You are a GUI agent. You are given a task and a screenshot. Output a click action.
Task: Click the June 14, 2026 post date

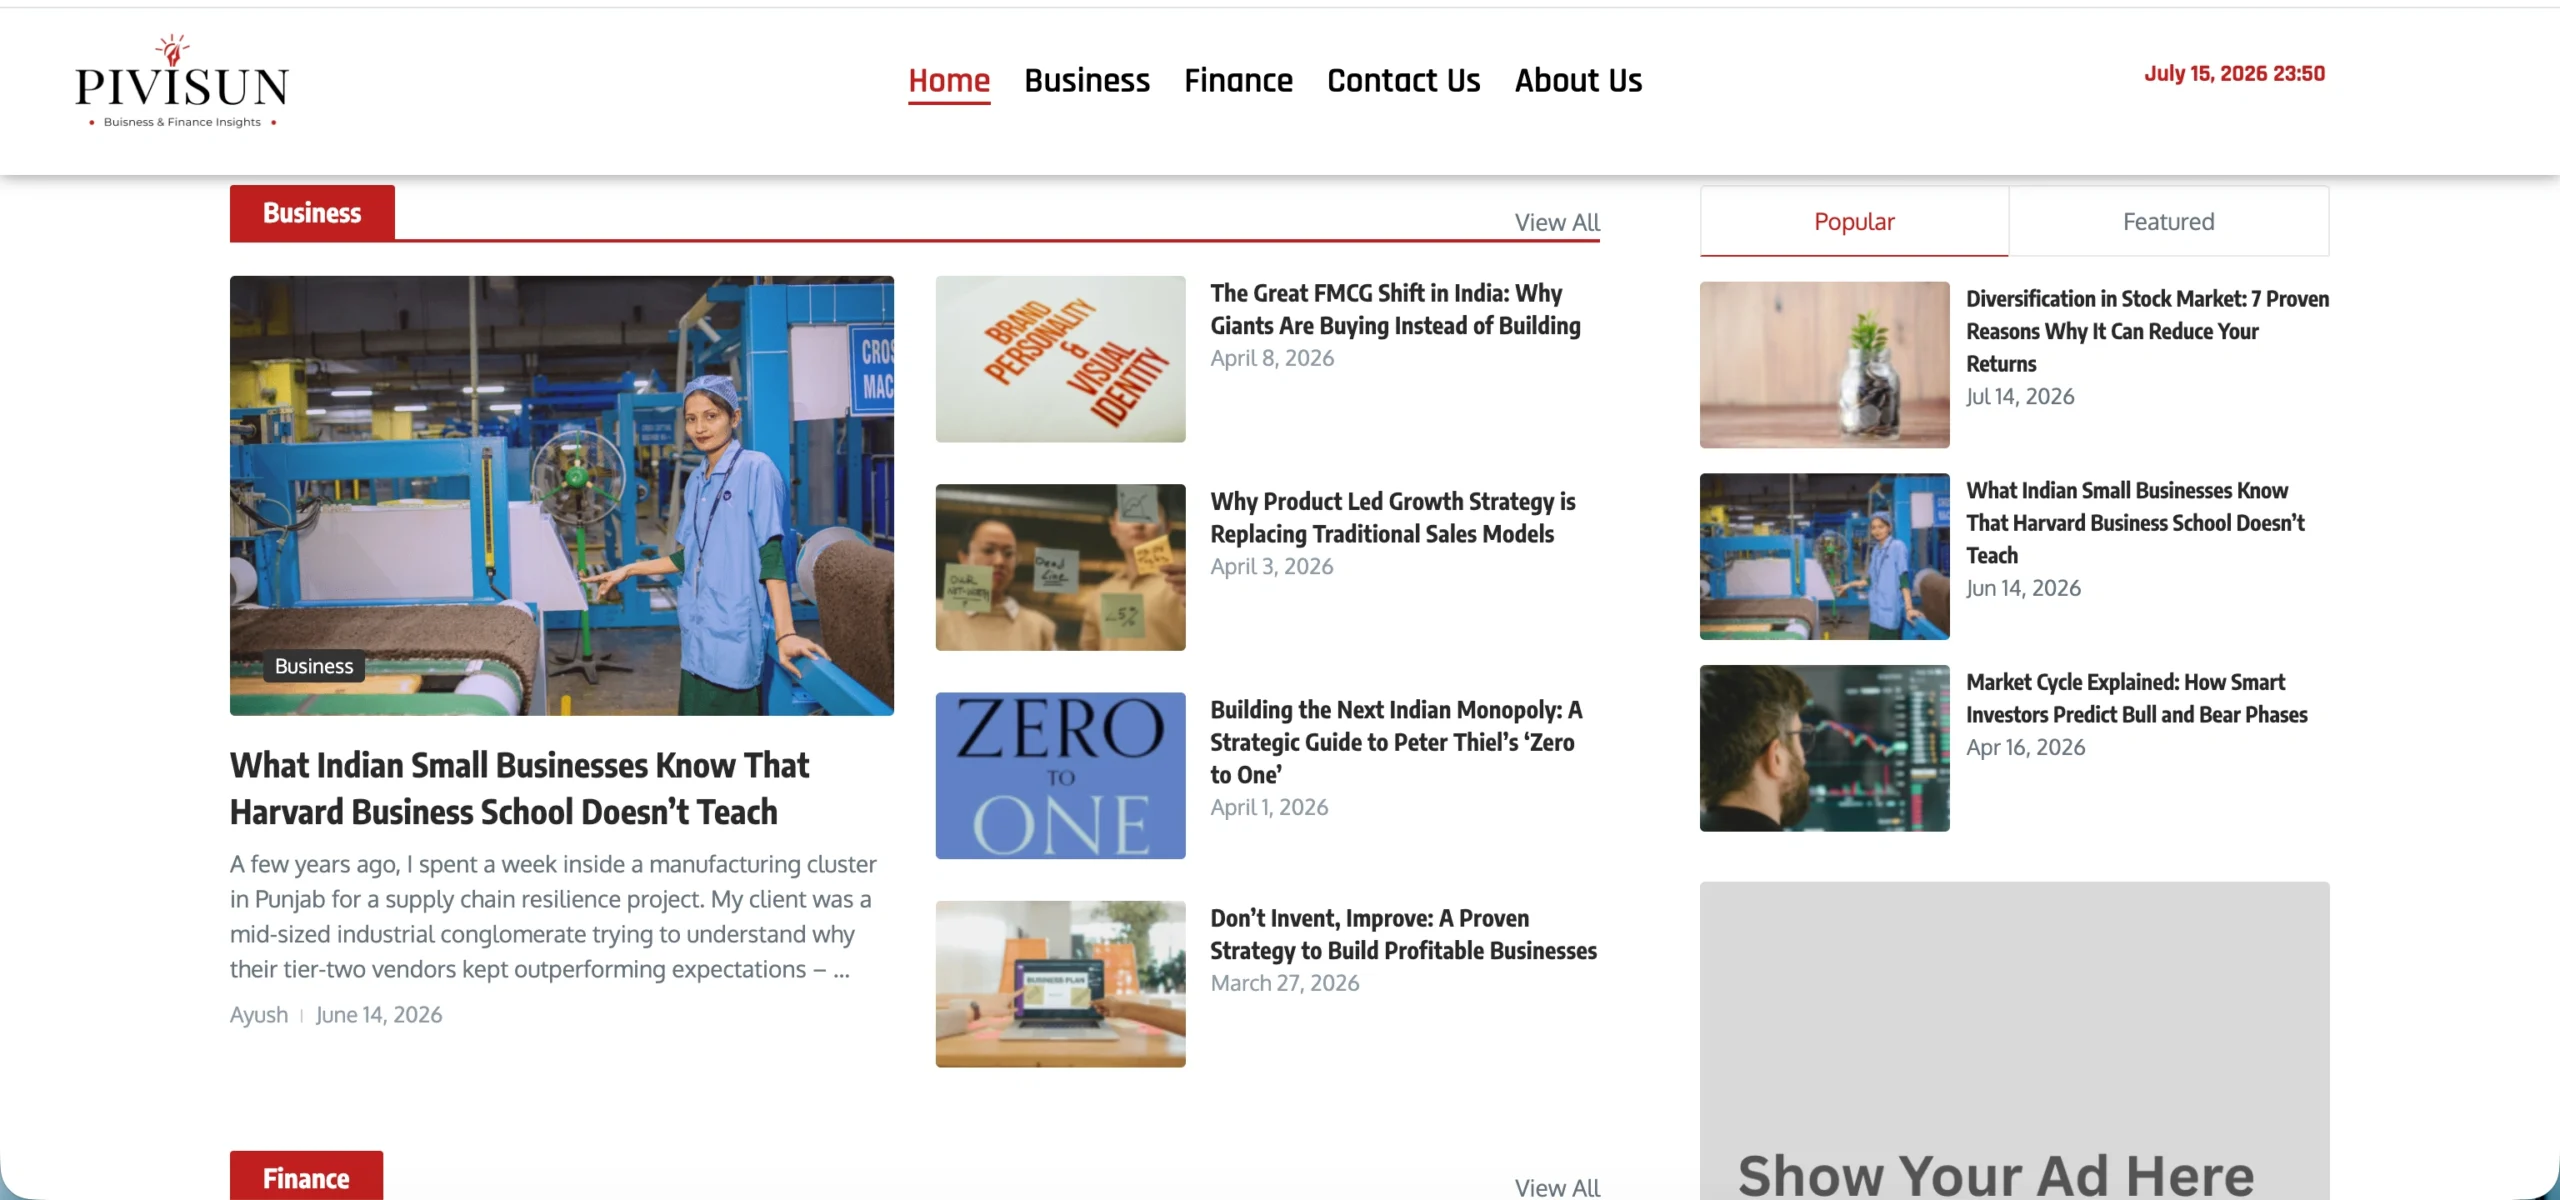point(379,1014)
